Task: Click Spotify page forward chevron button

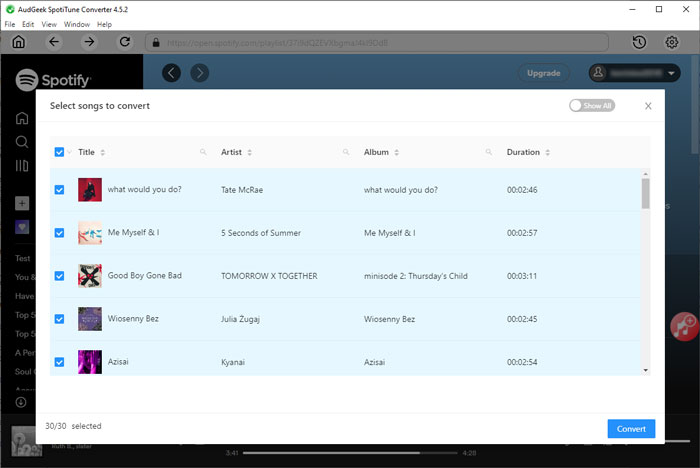Action: pos(200,73)
